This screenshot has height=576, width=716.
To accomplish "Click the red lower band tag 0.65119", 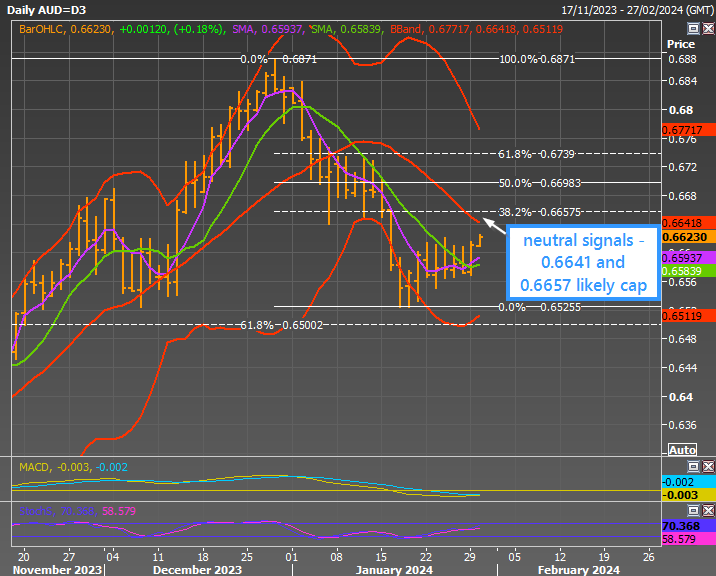I will pos(688,316).
